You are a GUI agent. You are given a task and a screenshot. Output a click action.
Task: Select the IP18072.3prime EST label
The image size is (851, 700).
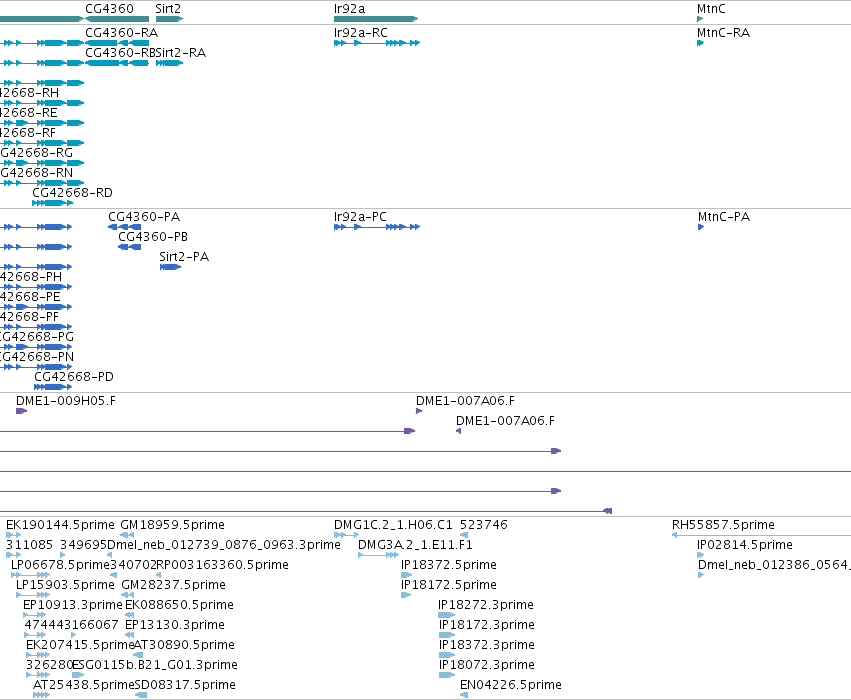coord(487,665)
